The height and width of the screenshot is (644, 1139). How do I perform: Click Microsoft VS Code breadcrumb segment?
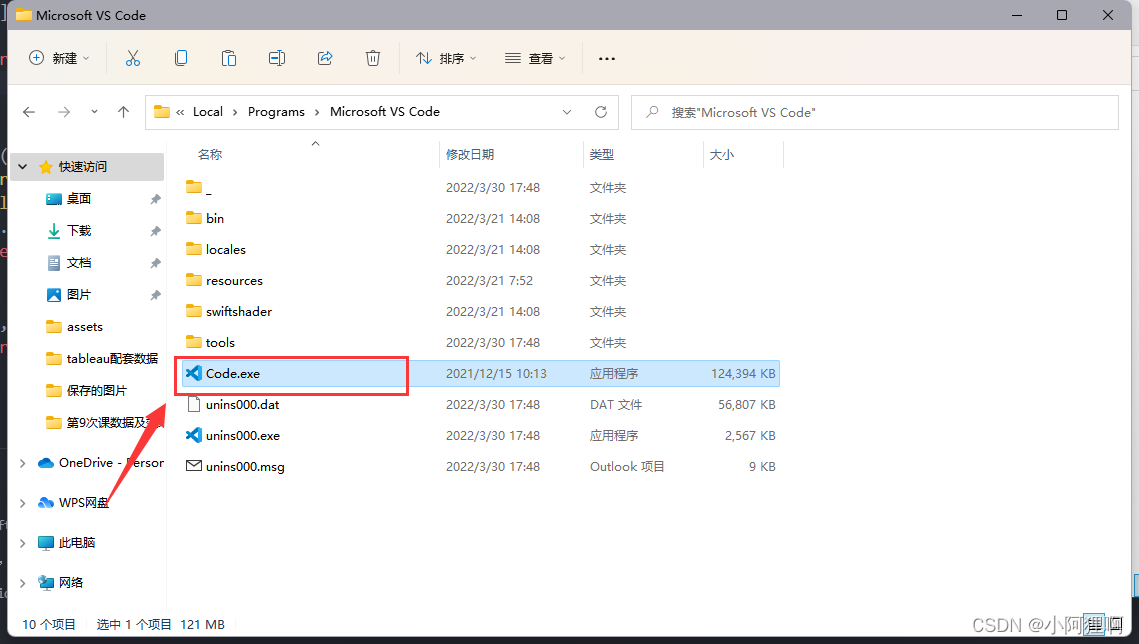point(385,112)
